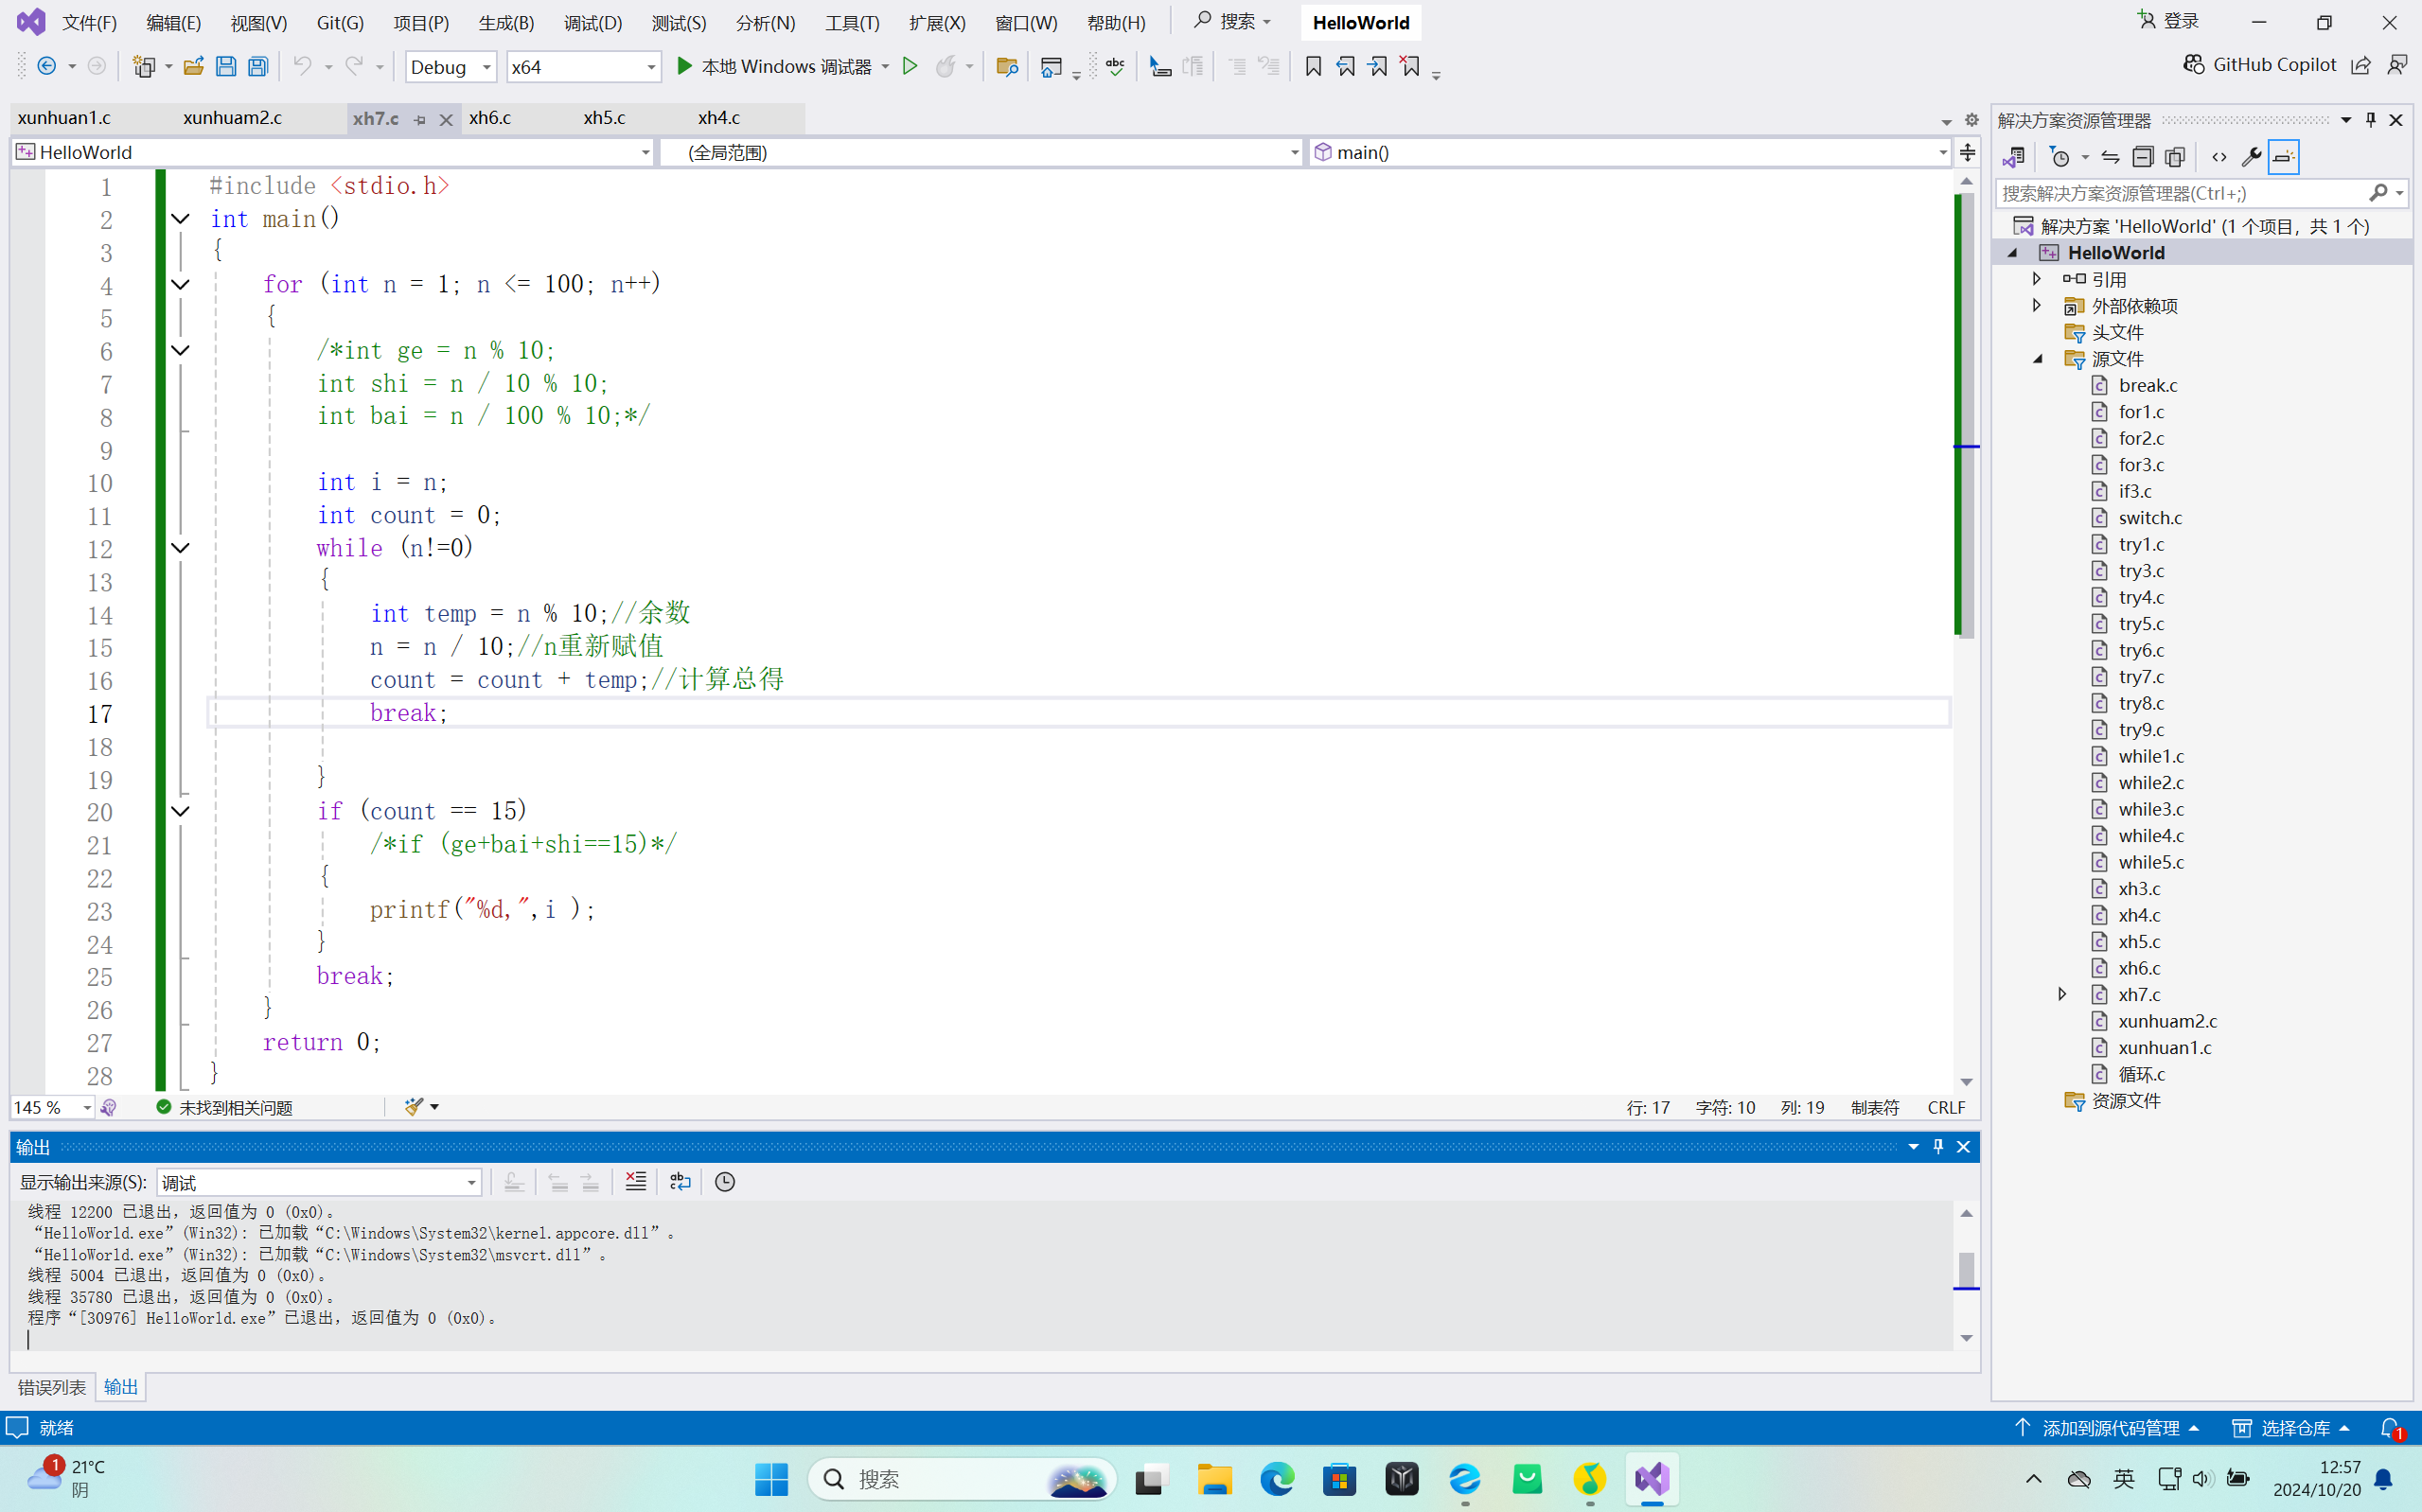Viewport: 2422px width, 1512px height.
Task: Collapse the 源文件 folder tree node
Action: (2038, 359)
